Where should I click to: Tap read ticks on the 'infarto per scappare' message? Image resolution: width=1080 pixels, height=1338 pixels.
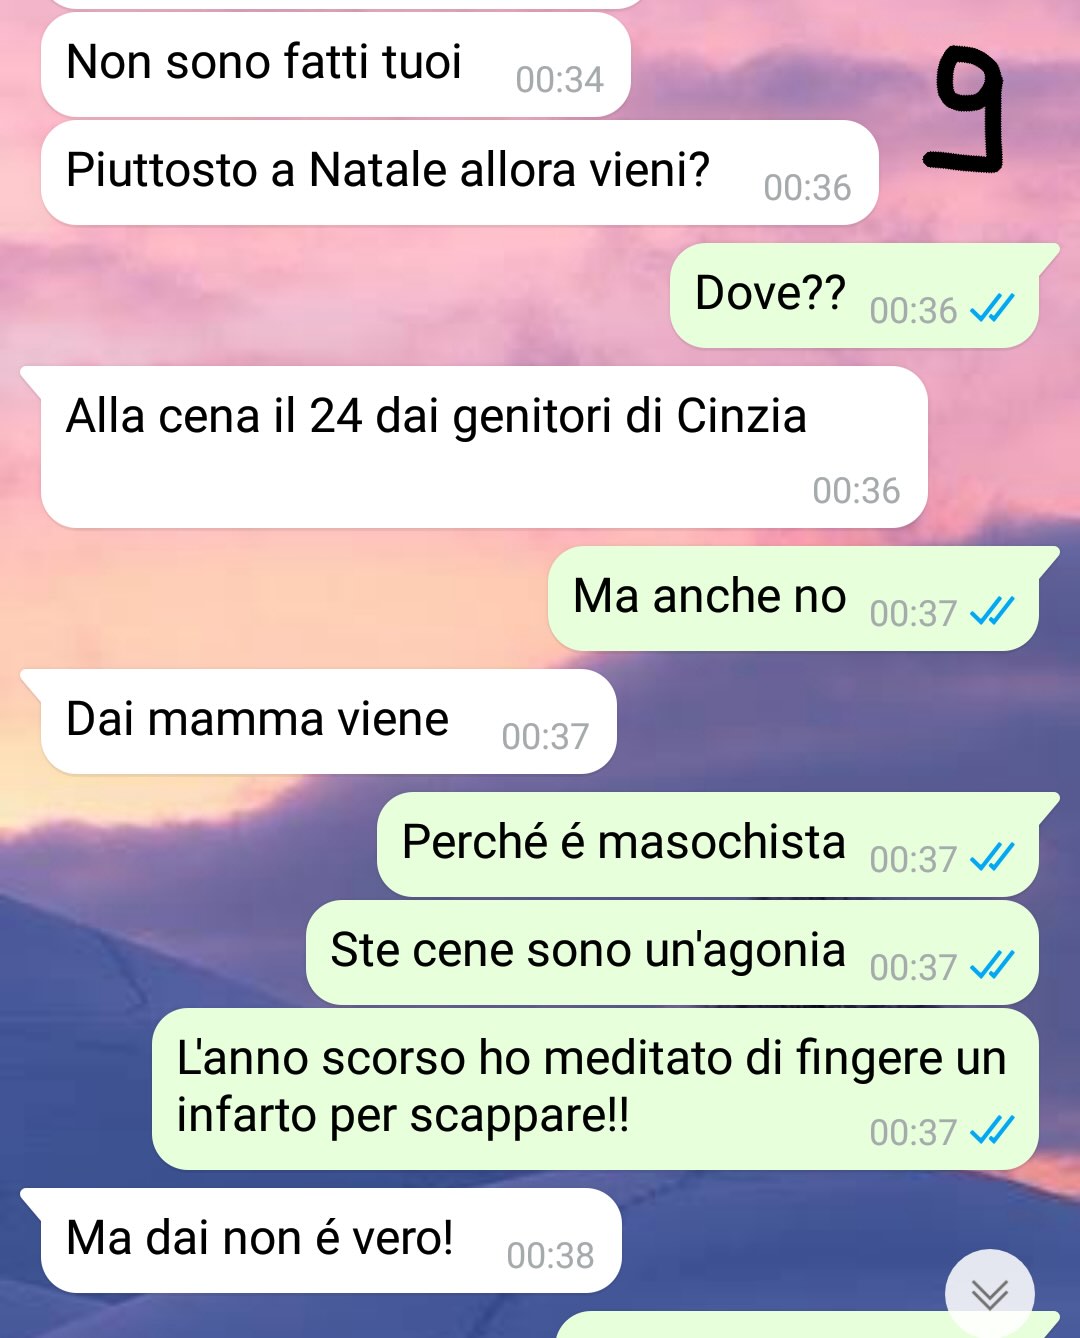992,1130
